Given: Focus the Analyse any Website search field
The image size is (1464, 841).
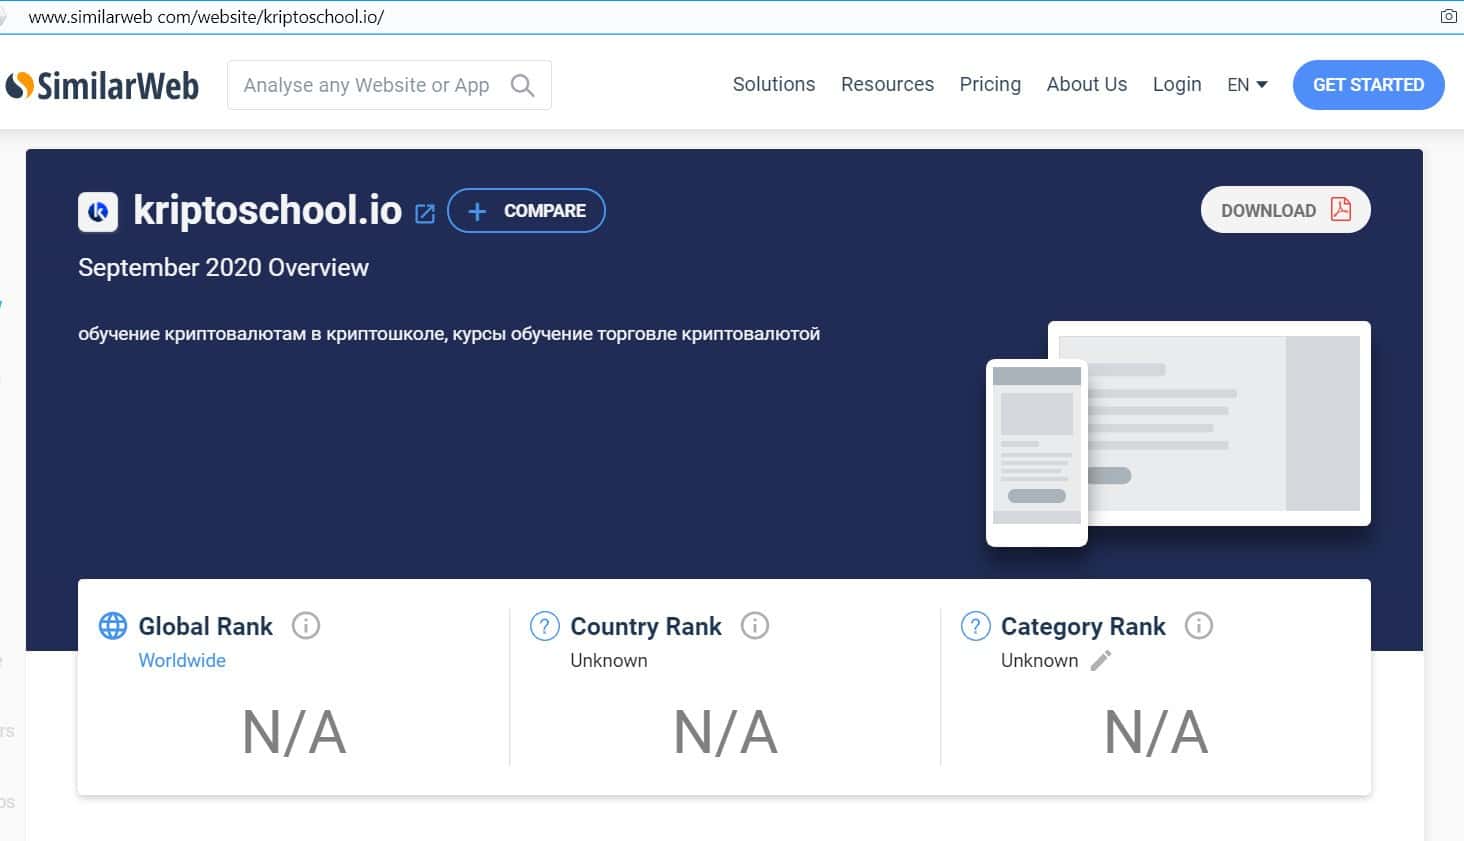Looking at the screenshot, I should click(367, 86).
